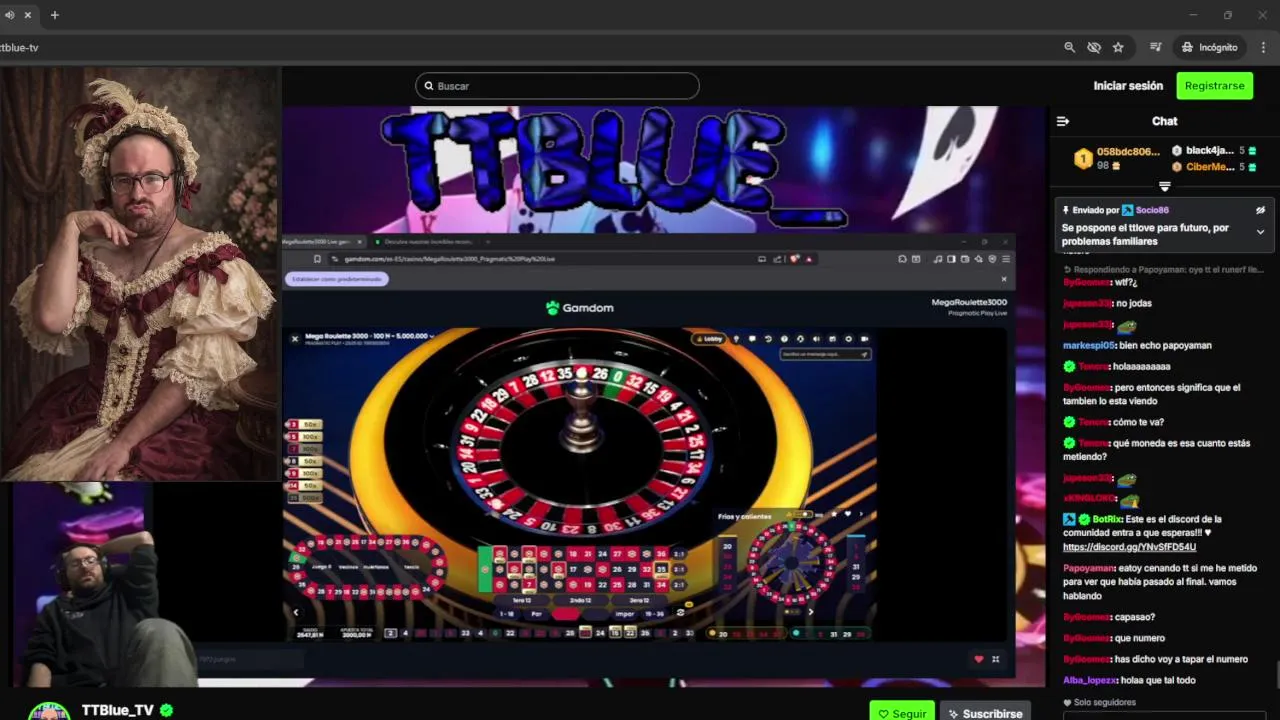Click the TTBlue_TV channel avatar
This screenshot has width=1280, height=720.
pyautogui.click(x=49, y=711)
